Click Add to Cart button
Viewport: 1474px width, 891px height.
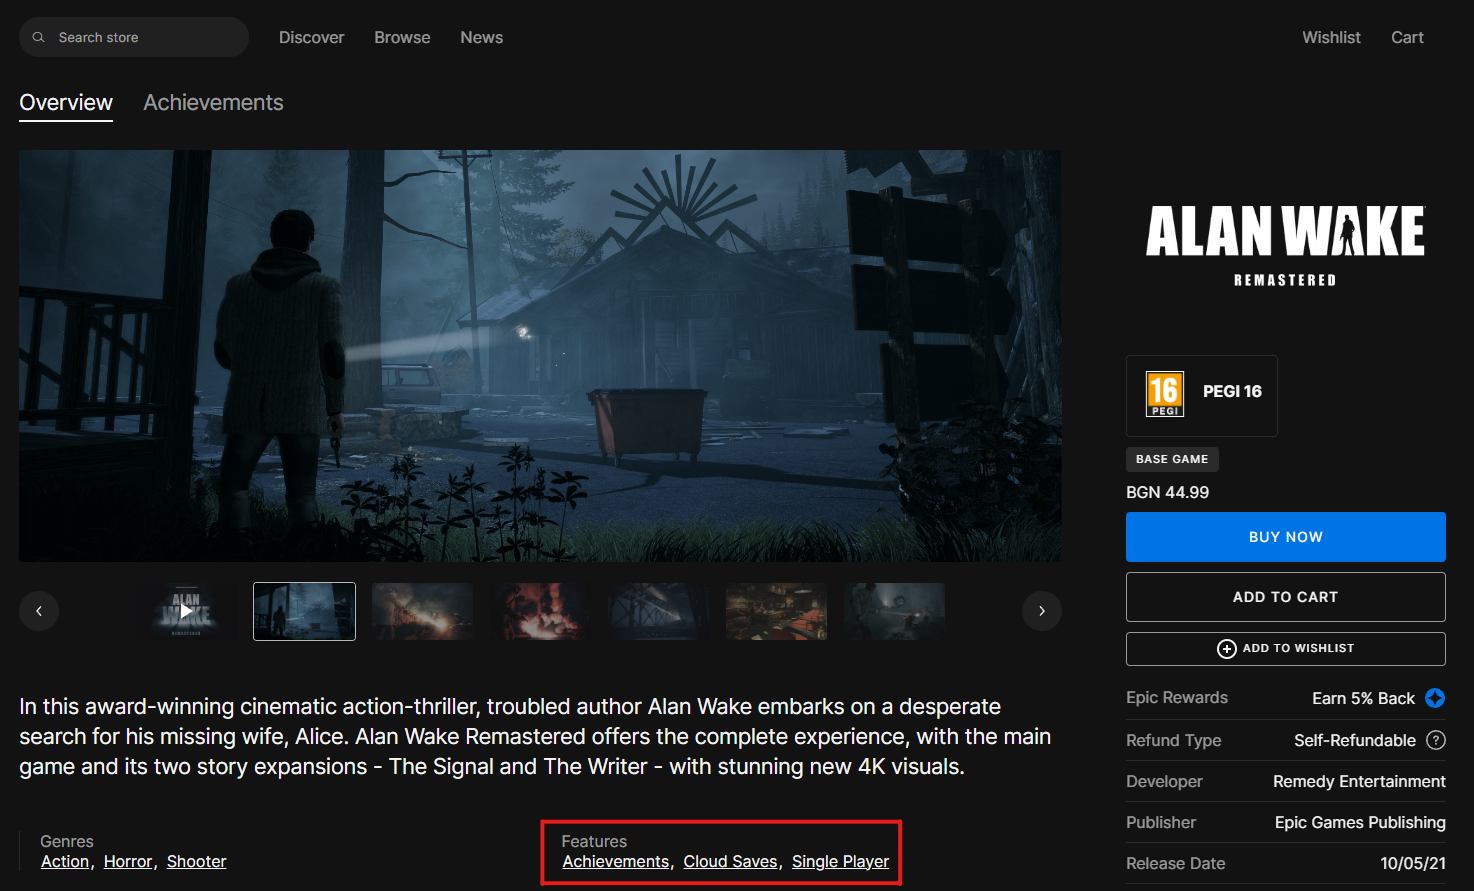coord(1285,597)
